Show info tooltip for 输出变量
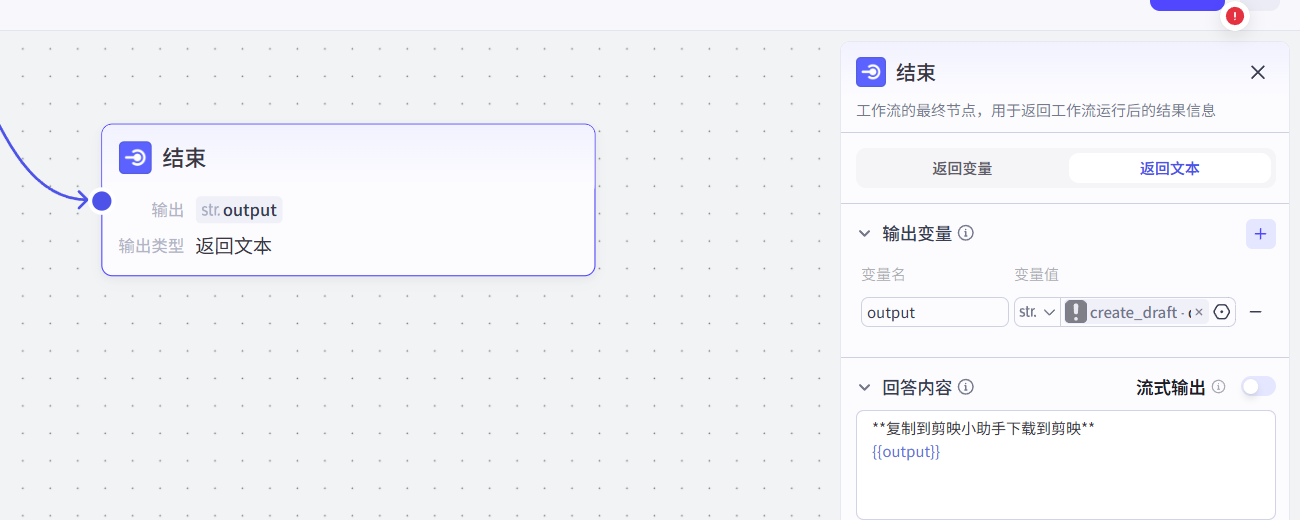1300x520 pixels. coord(966,233)
